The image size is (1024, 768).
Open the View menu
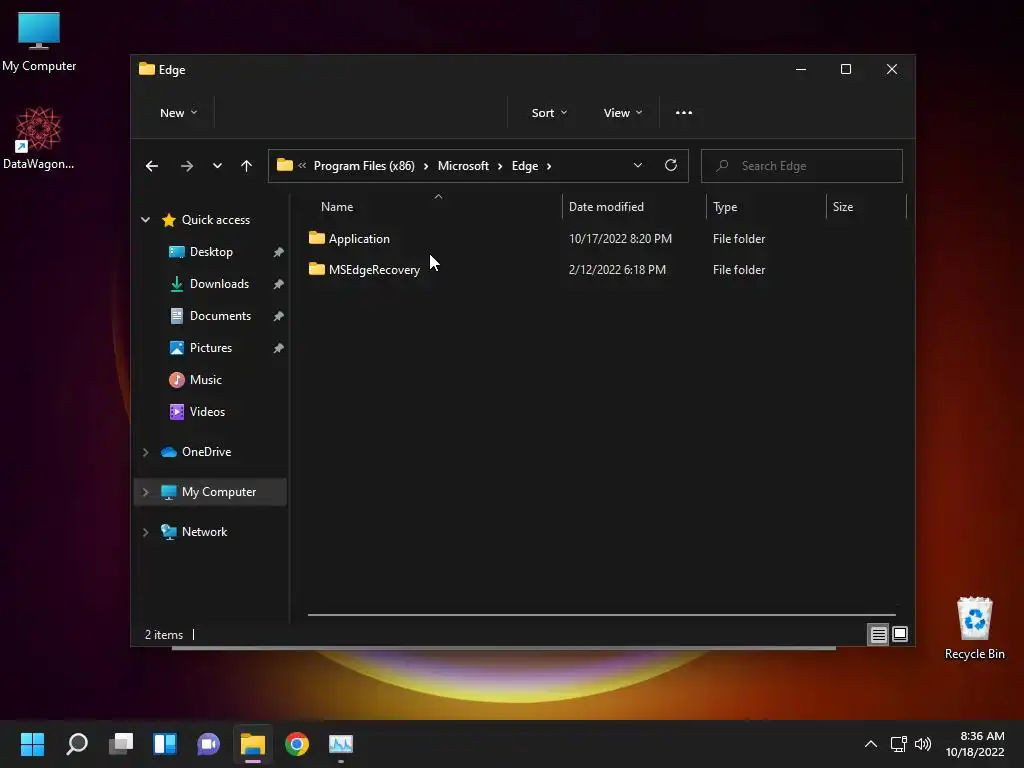point(622,113)
